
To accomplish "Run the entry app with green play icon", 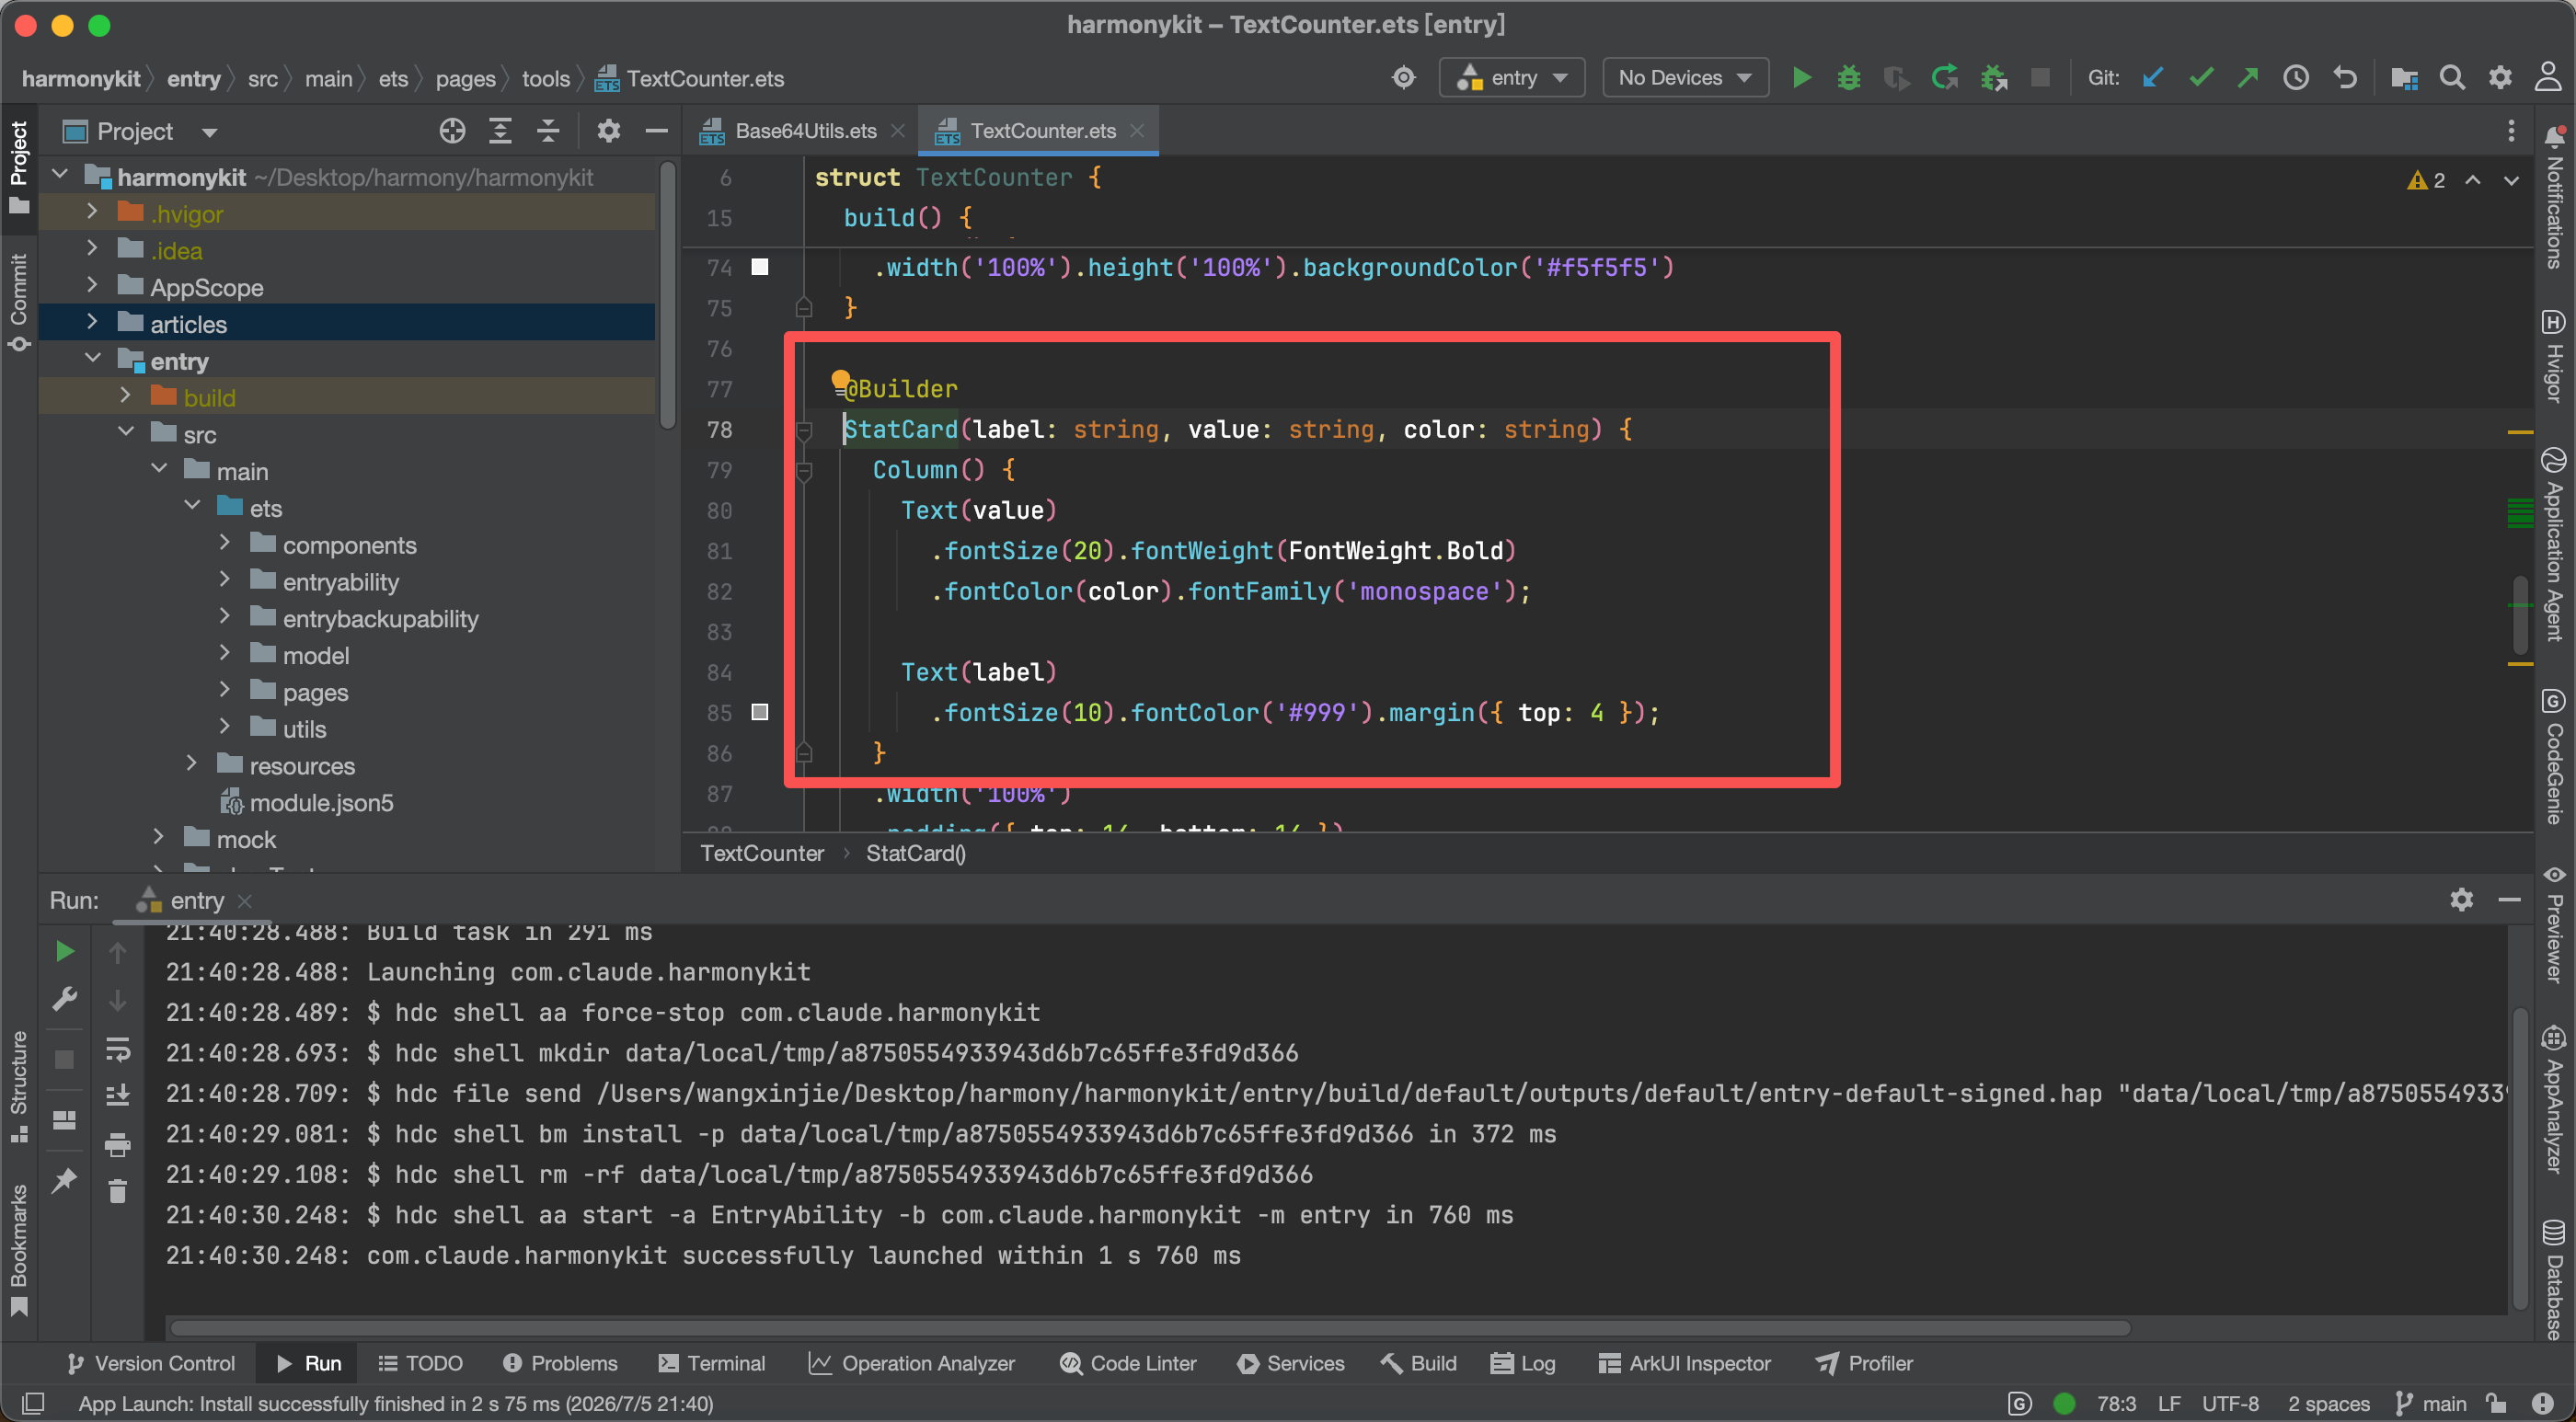I will [x=1801, y=78].
